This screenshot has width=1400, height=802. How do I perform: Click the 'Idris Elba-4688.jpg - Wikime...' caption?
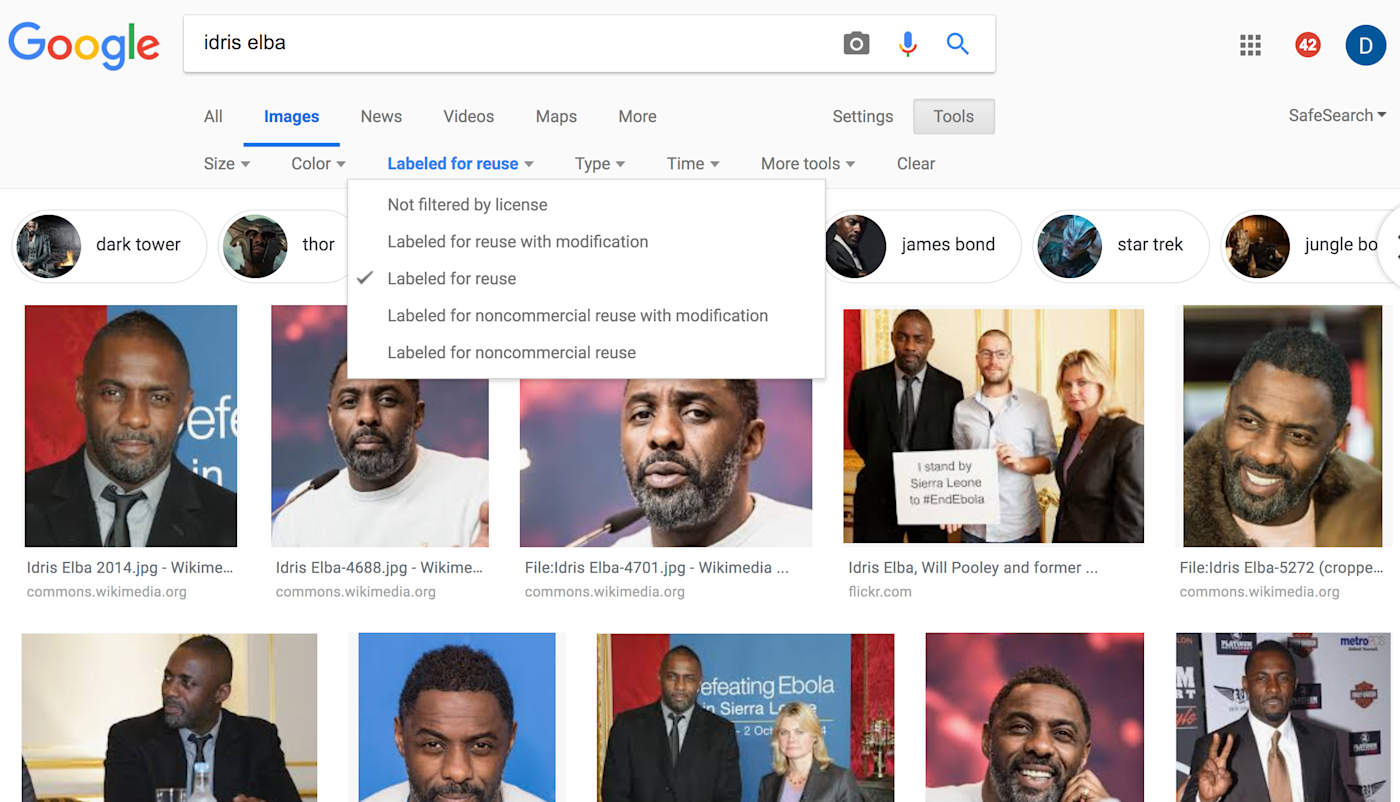tap(379, 568)
